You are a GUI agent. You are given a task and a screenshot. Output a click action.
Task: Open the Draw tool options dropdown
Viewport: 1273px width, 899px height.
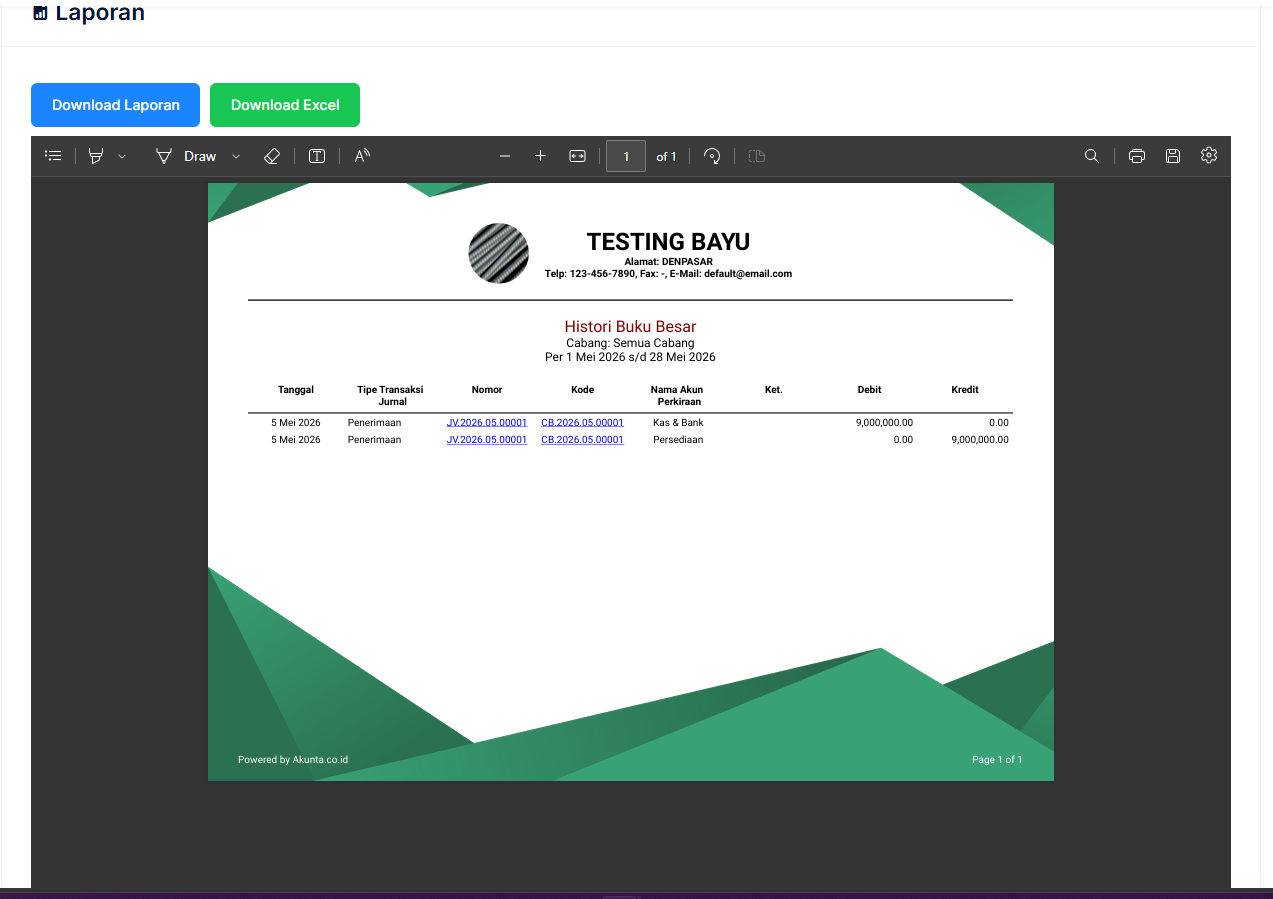[236, 156]
